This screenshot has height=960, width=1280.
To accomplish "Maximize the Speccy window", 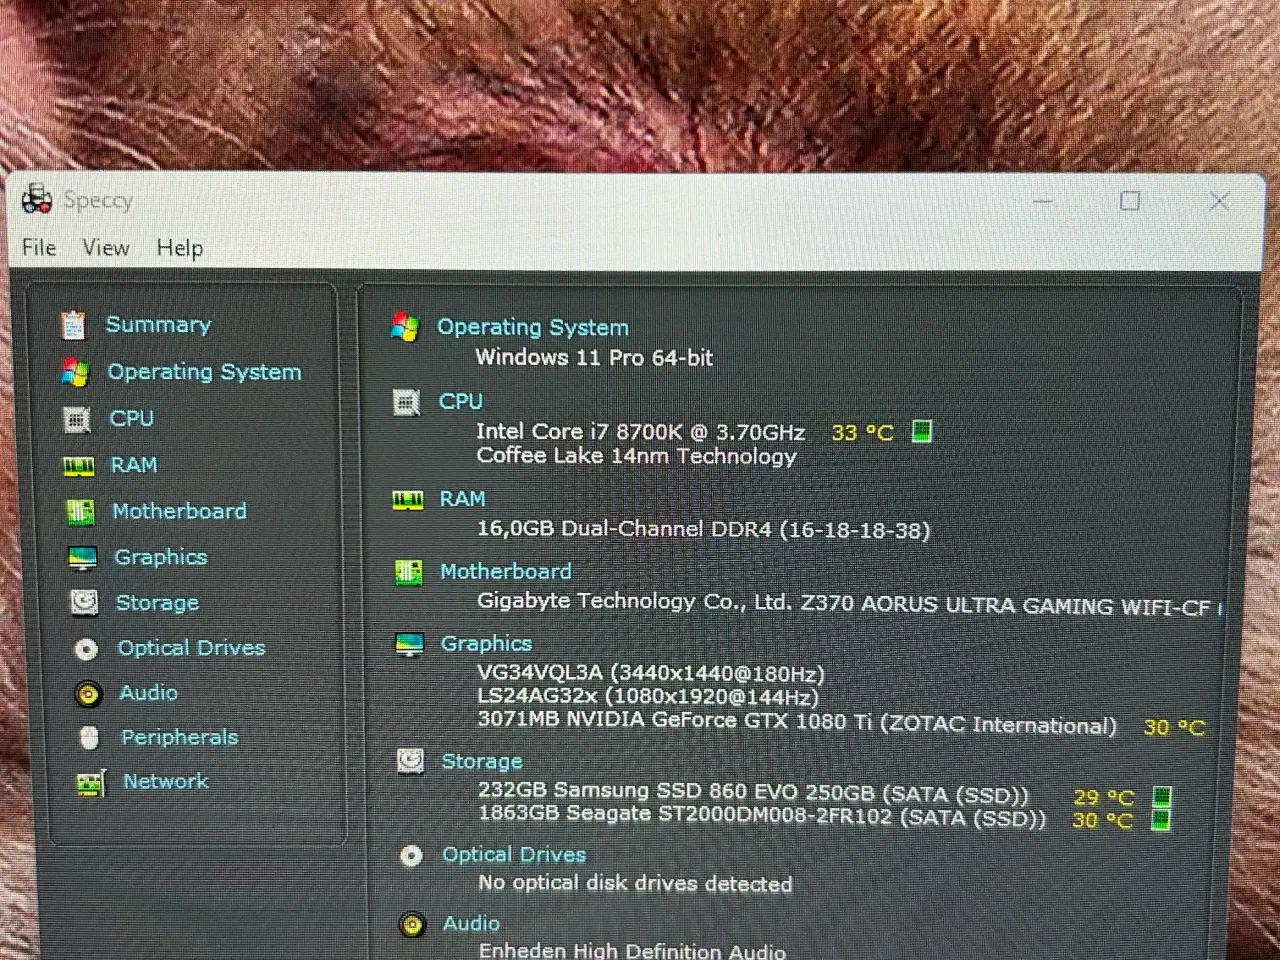I will pyautogui.click(x=1130, y=201).
